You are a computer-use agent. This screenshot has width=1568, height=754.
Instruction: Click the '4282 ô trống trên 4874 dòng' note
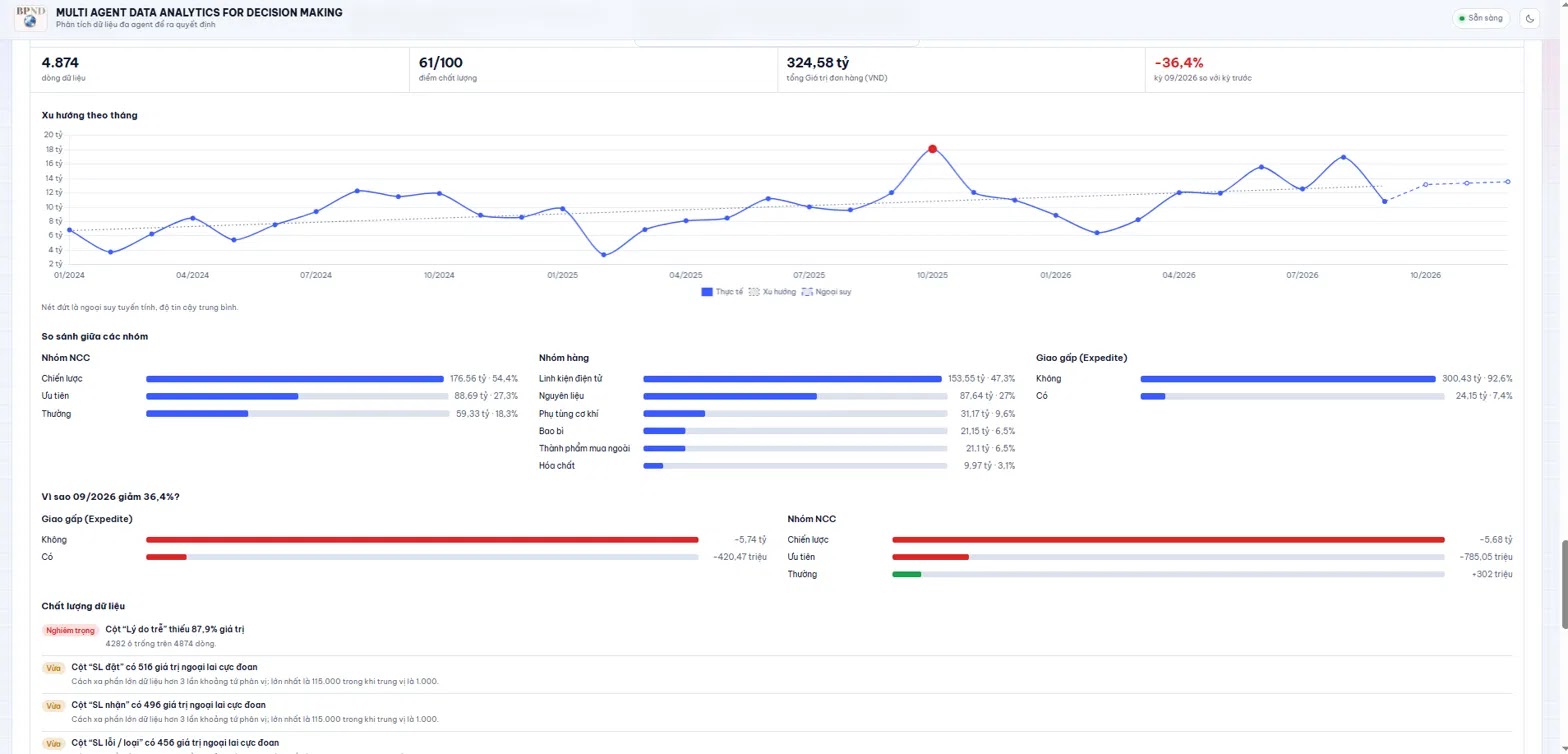click(x=160, y=643)
